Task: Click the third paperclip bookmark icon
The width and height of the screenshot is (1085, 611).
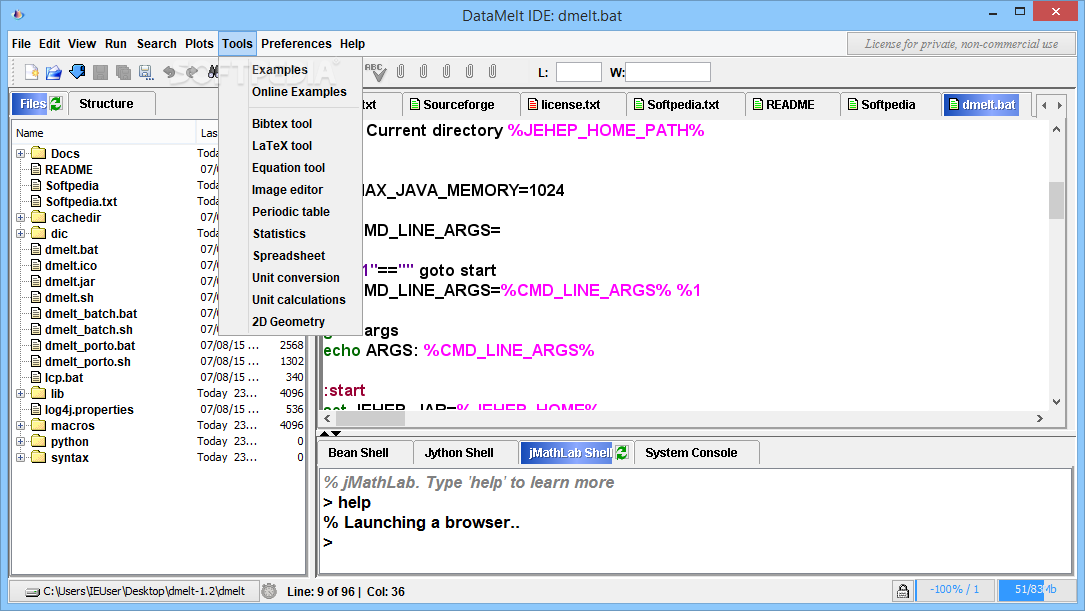Action: [x=446, y=71]
